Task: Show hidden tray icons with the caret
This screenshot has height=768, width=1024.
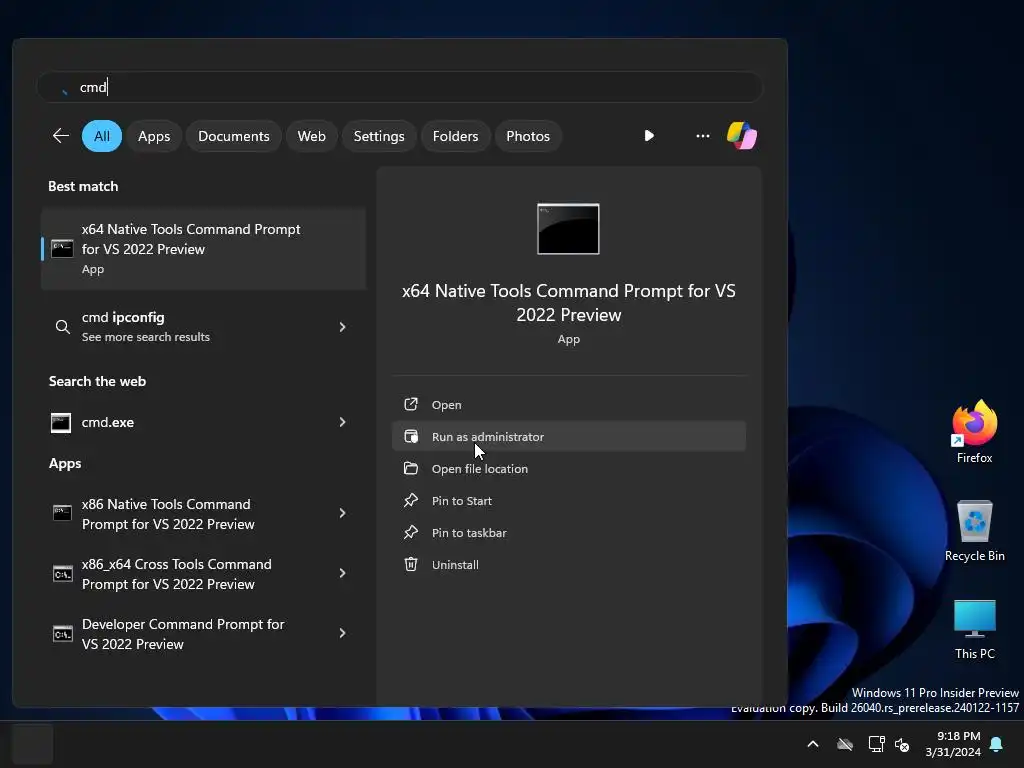Action: pyautogui.click(x=813, y=744)
